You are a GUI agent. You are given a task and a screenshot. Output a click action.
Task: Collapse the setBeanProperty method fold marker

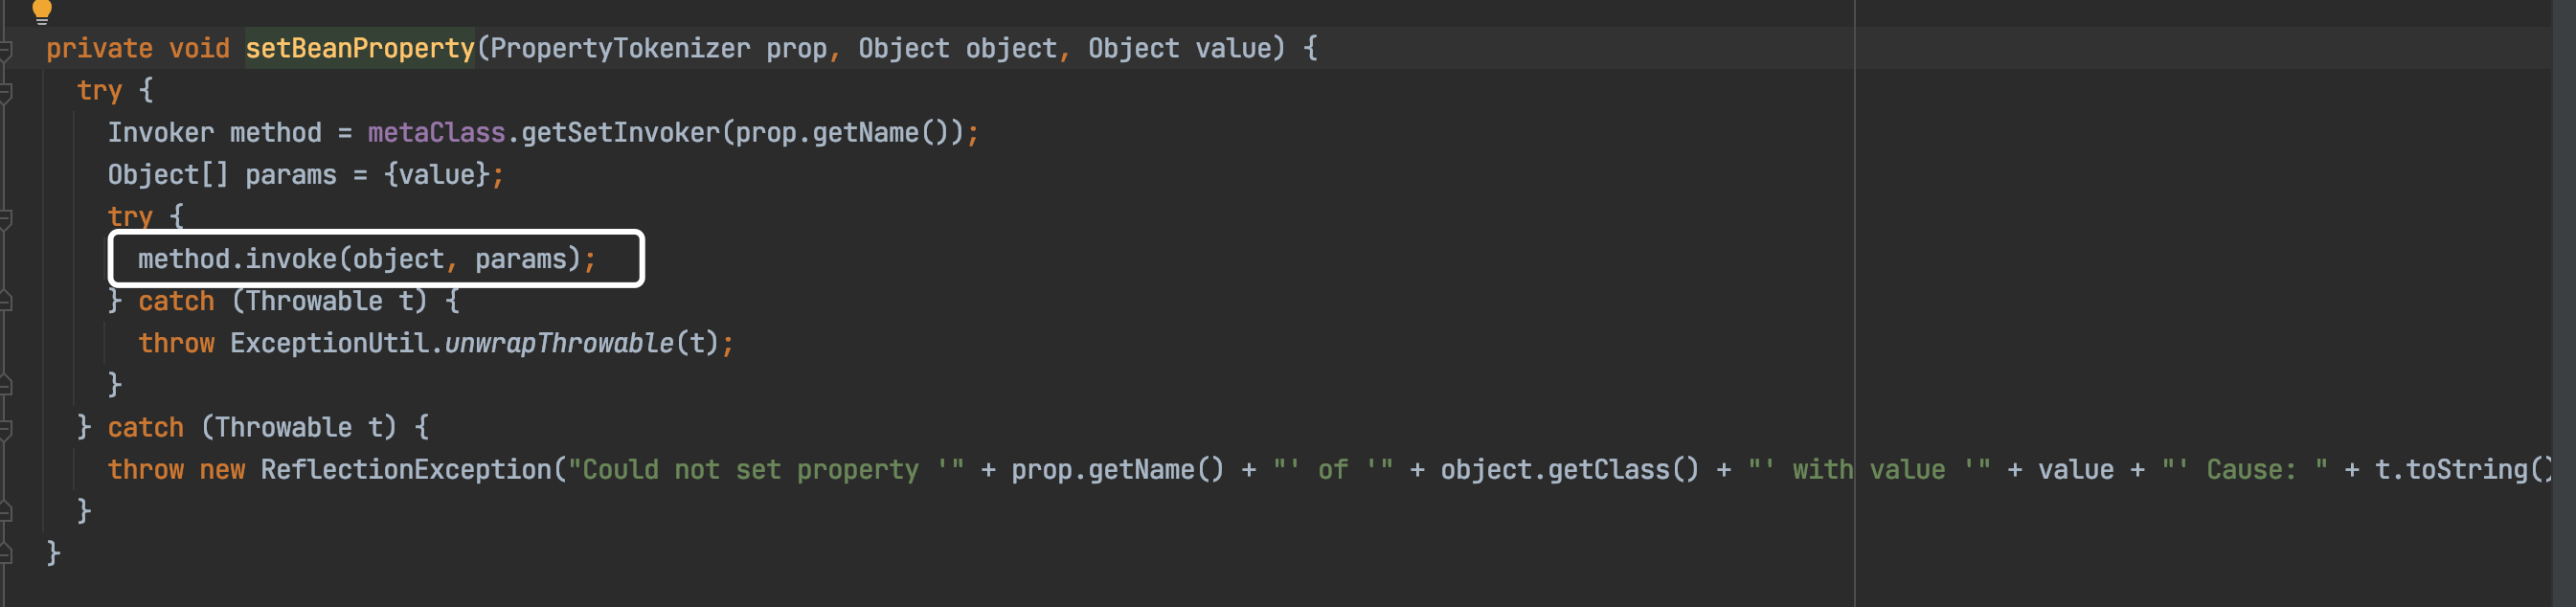point(6,49)
